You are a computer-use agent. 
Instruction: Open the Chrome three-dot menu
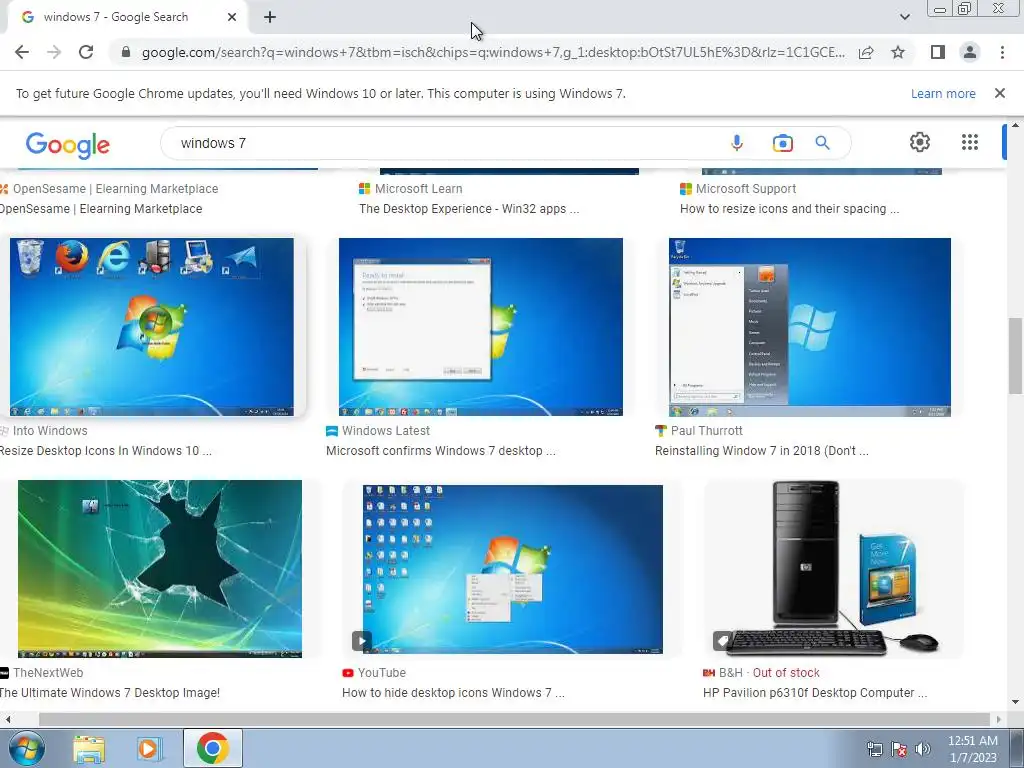(1002, 52)
